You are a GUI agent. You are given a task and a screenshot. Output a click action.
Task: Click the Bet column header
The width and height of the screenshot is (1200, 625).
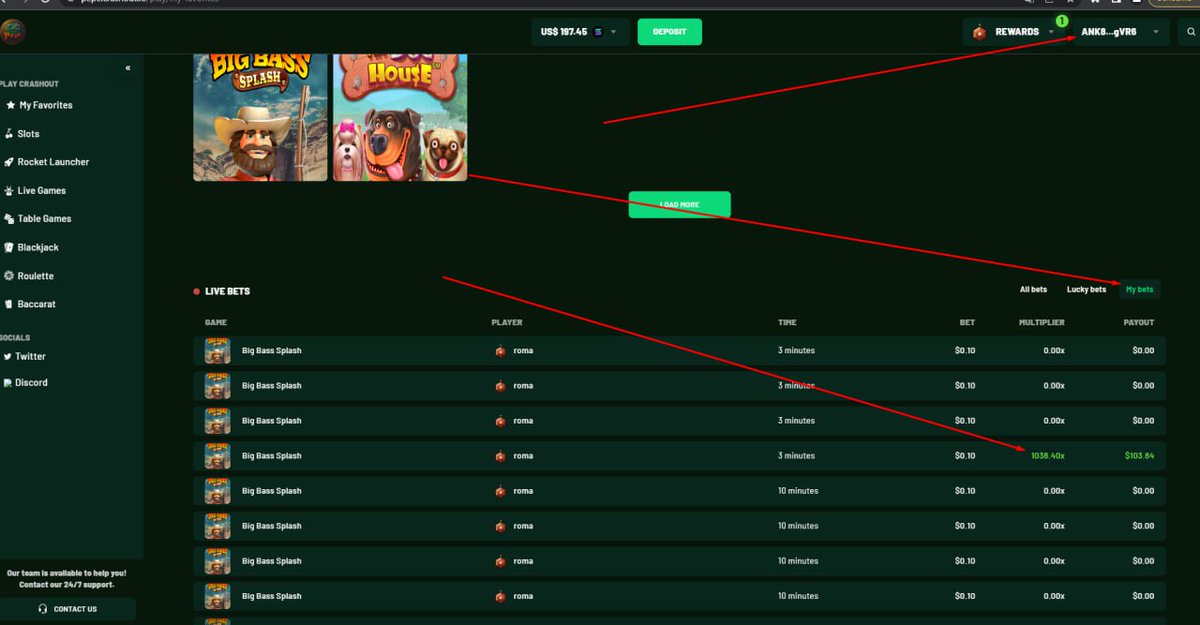[x=967, y=323]
